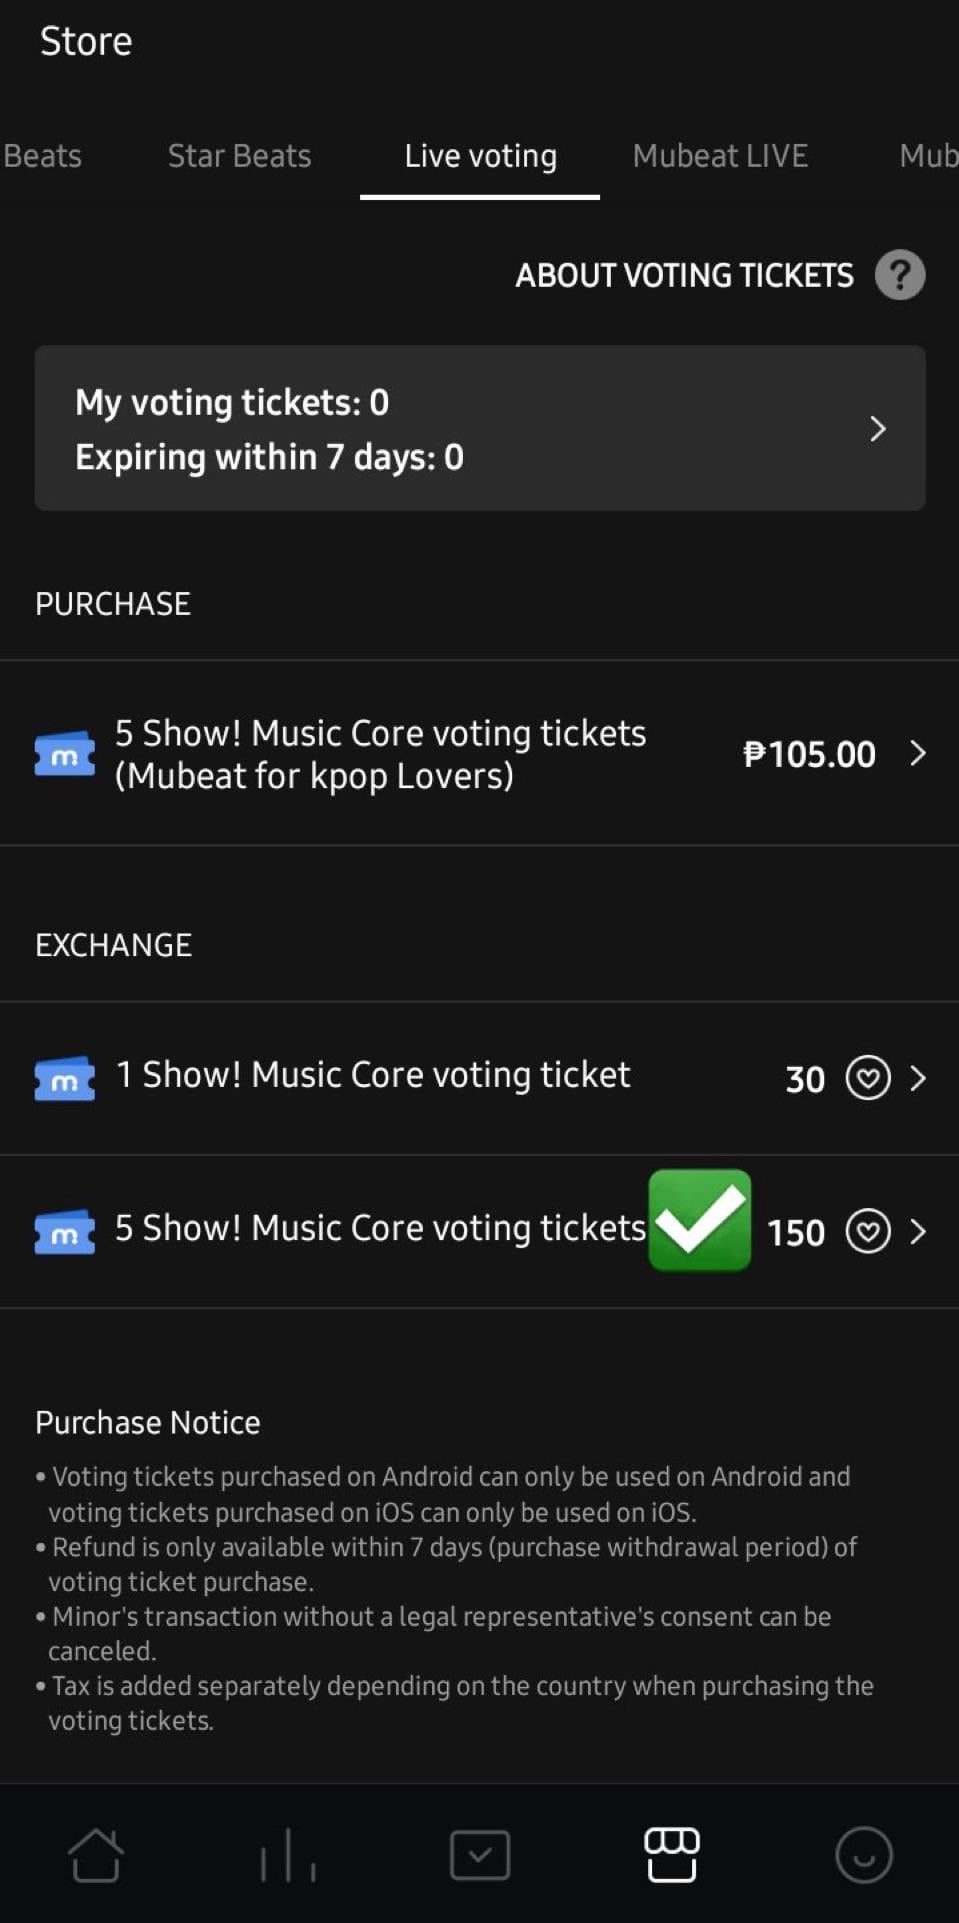Viewport: 959px width, 1923px height.
Task: Tap the vote checkbox icon in bottom bar
Action: click(x=480, y=1855)
